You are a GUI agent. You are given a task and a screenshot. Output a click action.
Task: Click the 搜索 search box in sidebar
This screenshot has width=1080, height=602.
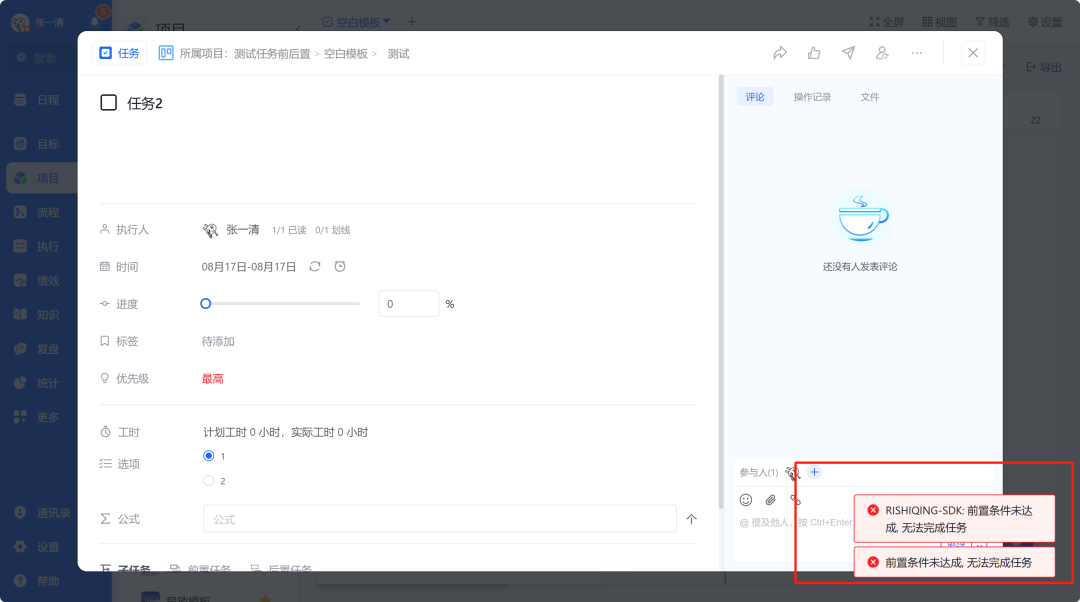[39, 58]
